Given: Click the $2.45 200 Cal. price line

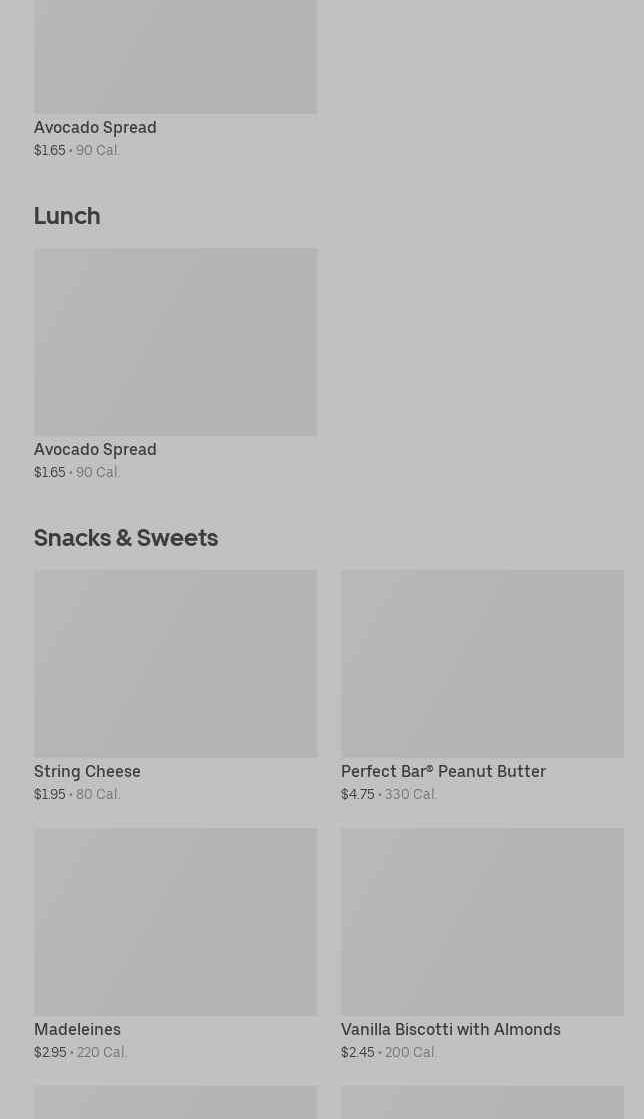Looking at the screenshot, I should coord(389,1053).
